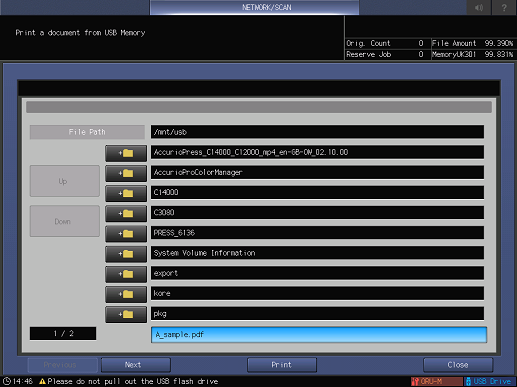Expand the PRESS_6136 folder icon

[x=126, y=234]
